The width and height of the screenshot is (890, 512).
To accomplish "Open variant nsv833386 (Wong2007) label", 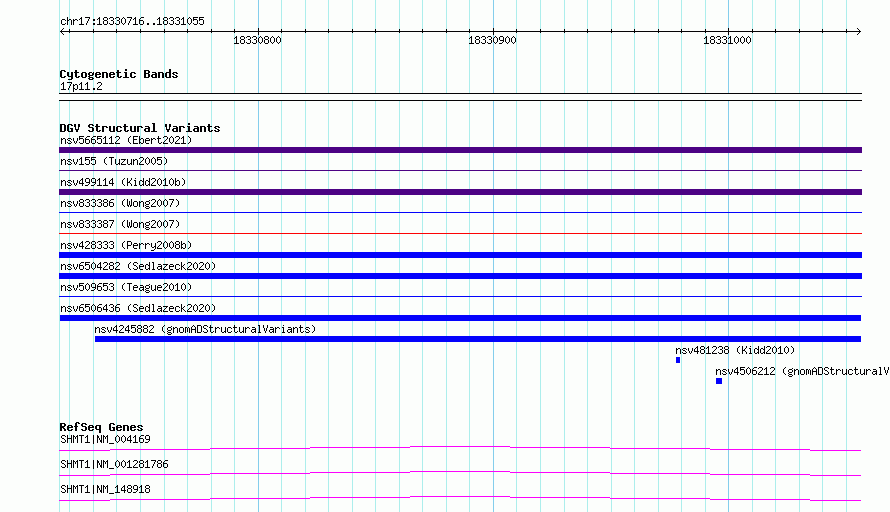I will pos(120,203).
